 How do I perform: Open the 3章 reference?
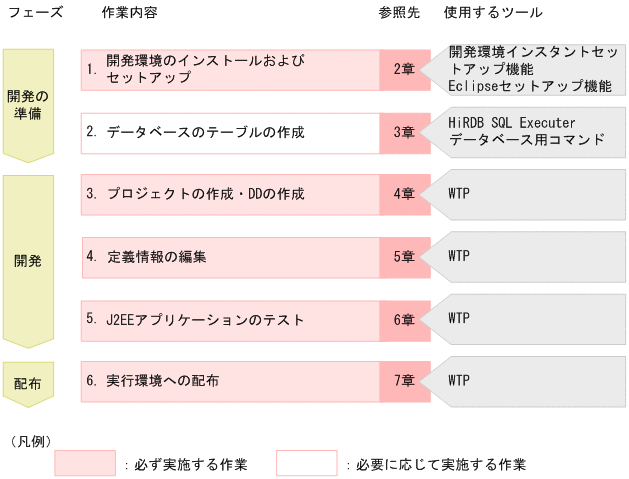(x=404, y=132)
